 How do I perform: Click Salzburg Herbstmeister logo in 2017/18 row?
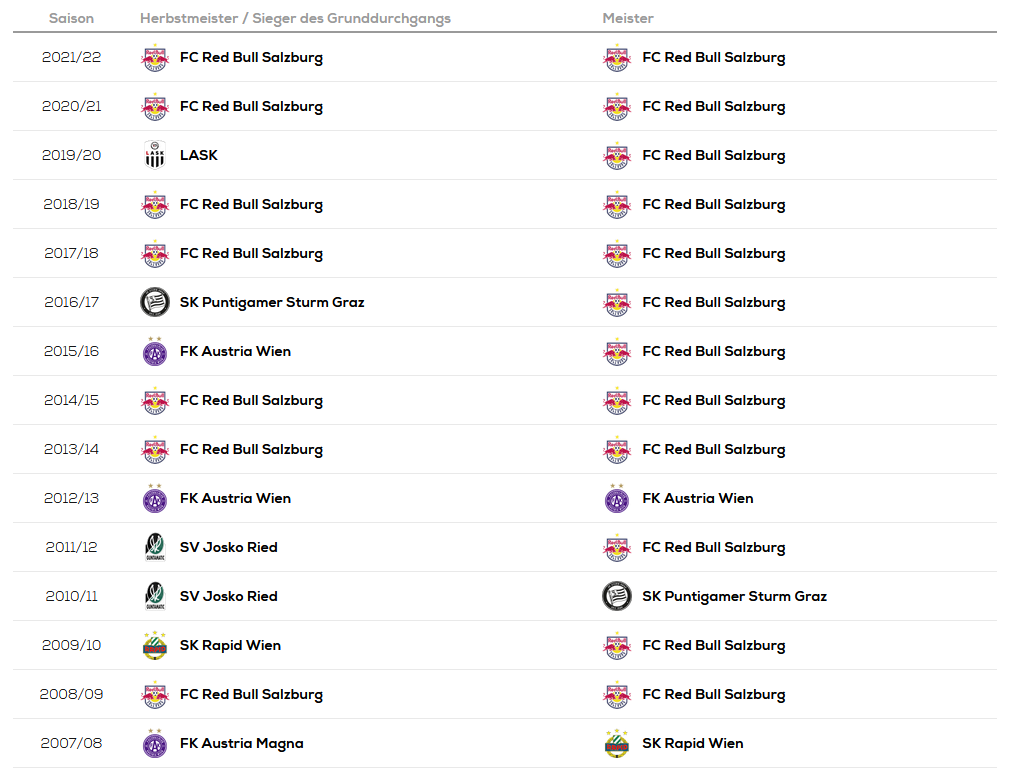point(155,253)
